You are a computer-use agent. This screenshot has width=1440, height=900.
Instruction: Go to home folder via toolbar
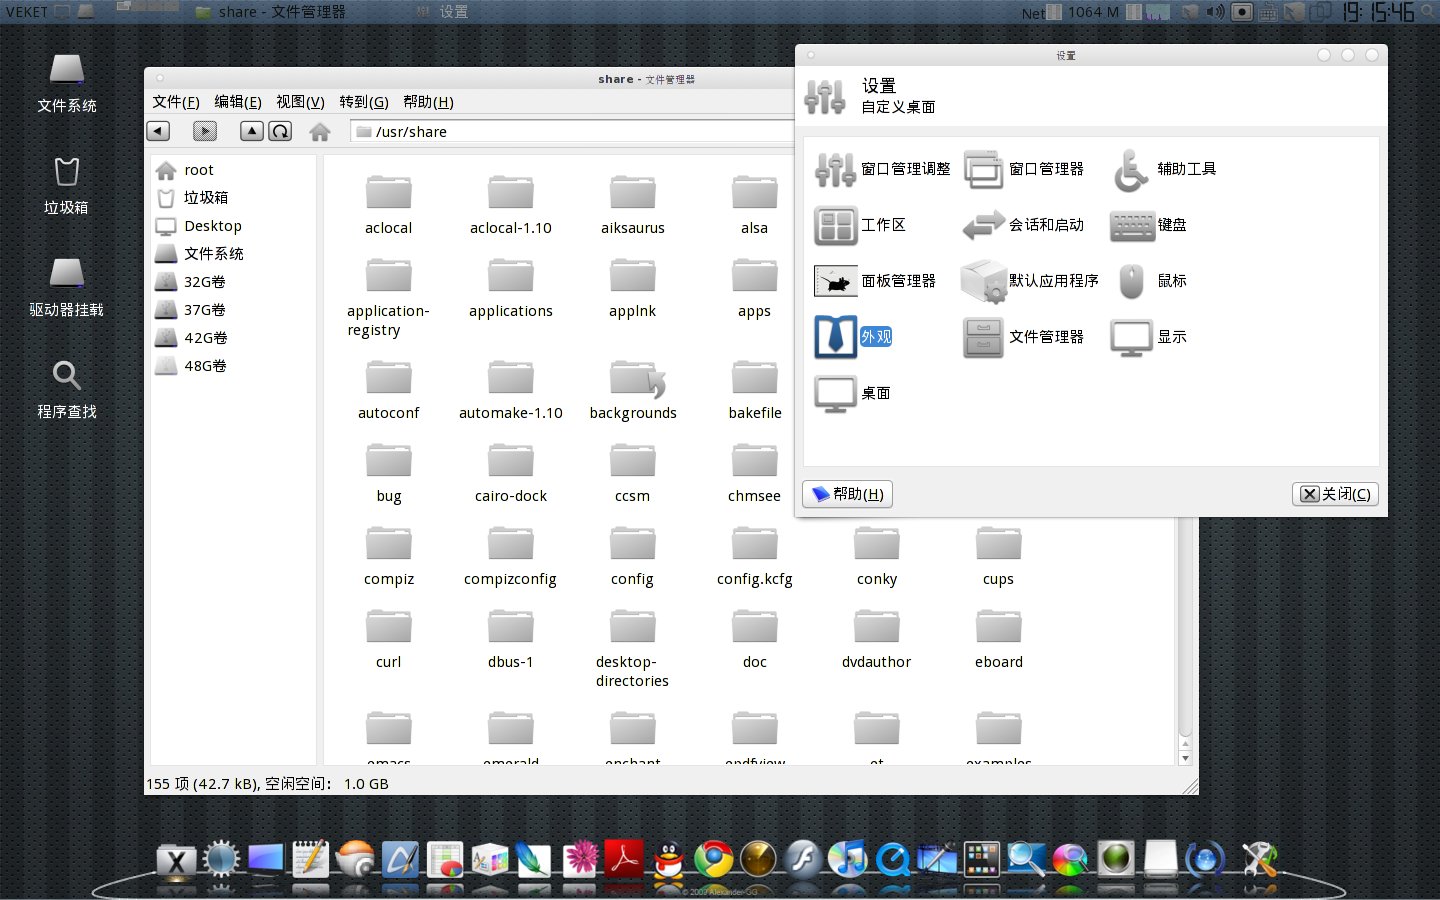point(320,131)
